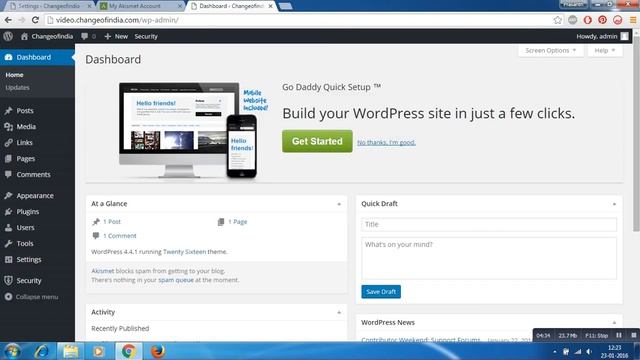Open the Howdy, admin account menu
The image size is (640, 360).
[x=602, y=36]
